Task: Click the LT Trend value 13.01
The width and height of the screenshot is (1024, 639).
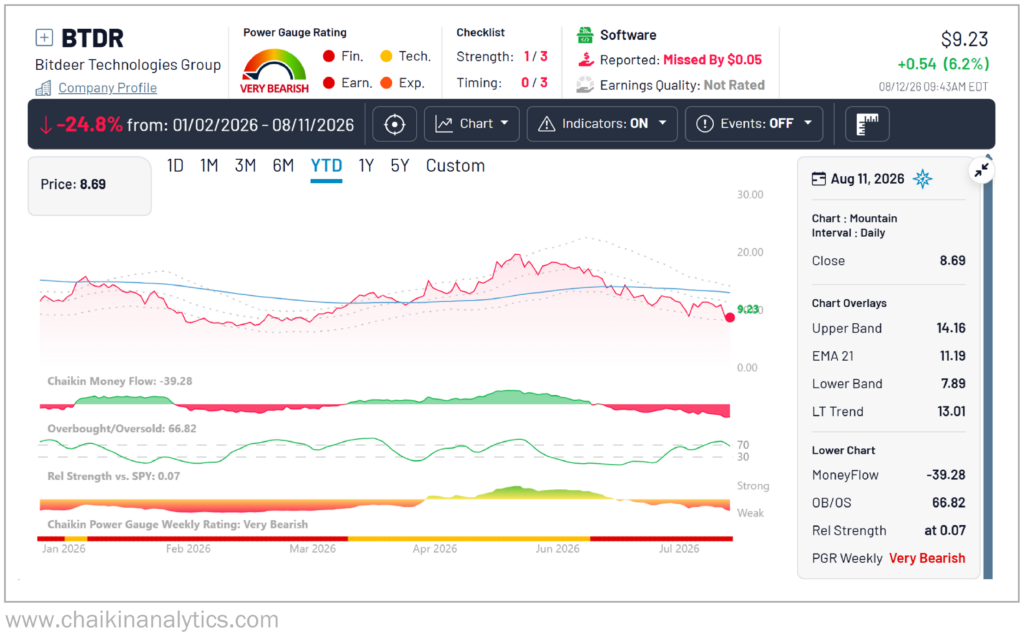Action: (x=952, y=412)
